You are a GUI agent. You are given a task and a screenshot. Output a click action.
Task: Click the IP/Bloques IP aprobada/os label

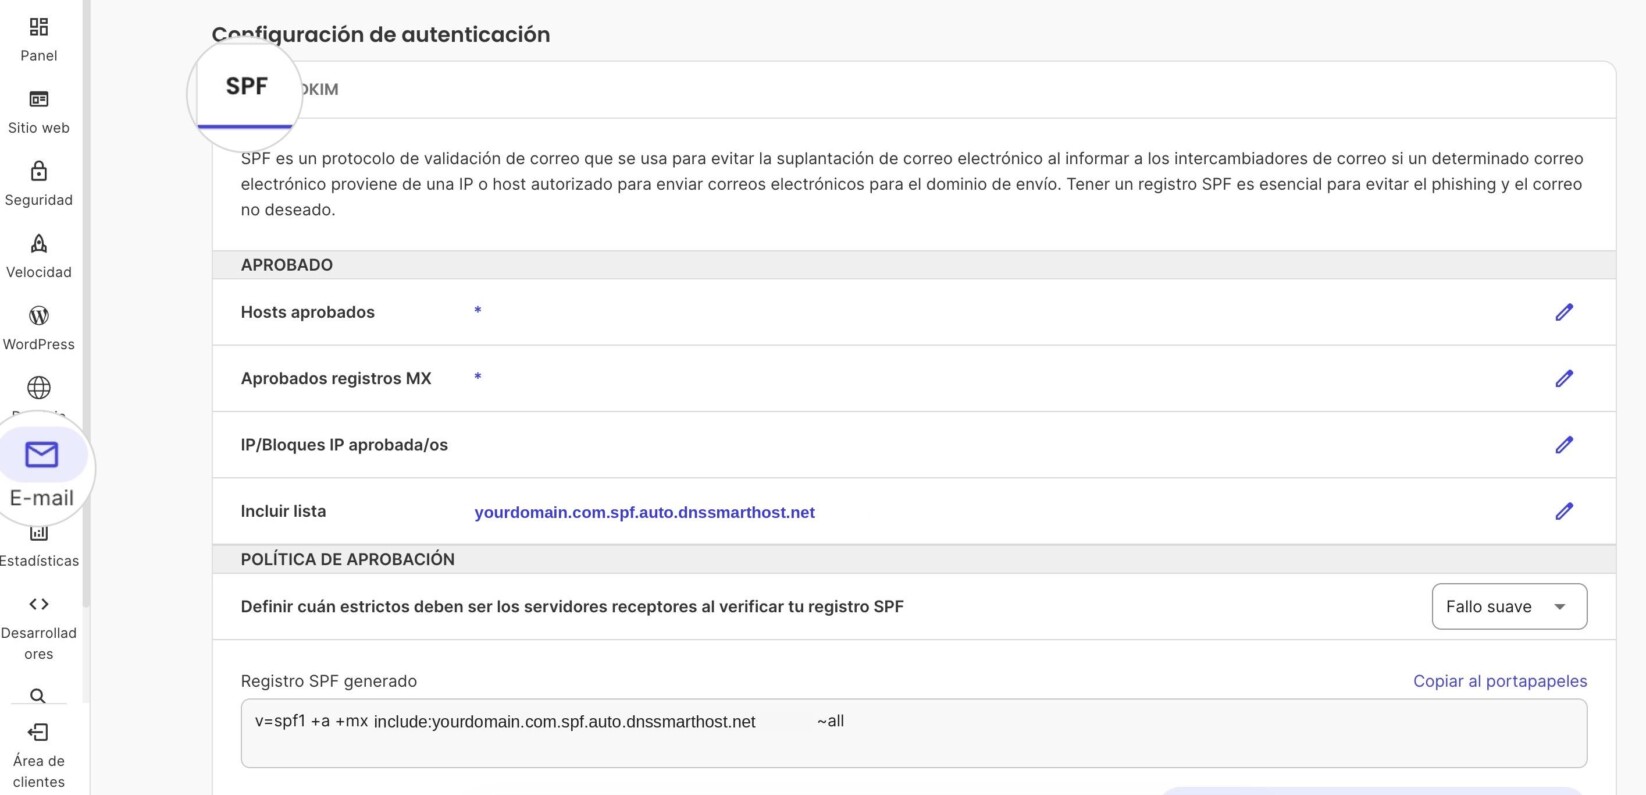click(x=344, y=444)
